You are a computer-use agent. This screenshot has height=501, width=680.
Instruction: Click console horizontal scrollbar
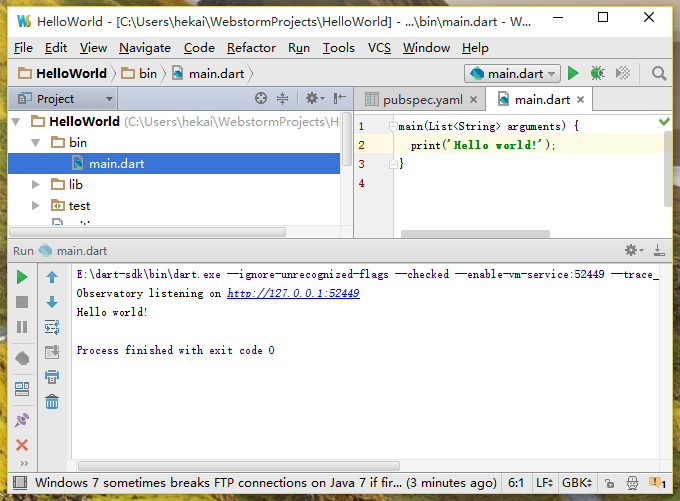coord(239,466)
